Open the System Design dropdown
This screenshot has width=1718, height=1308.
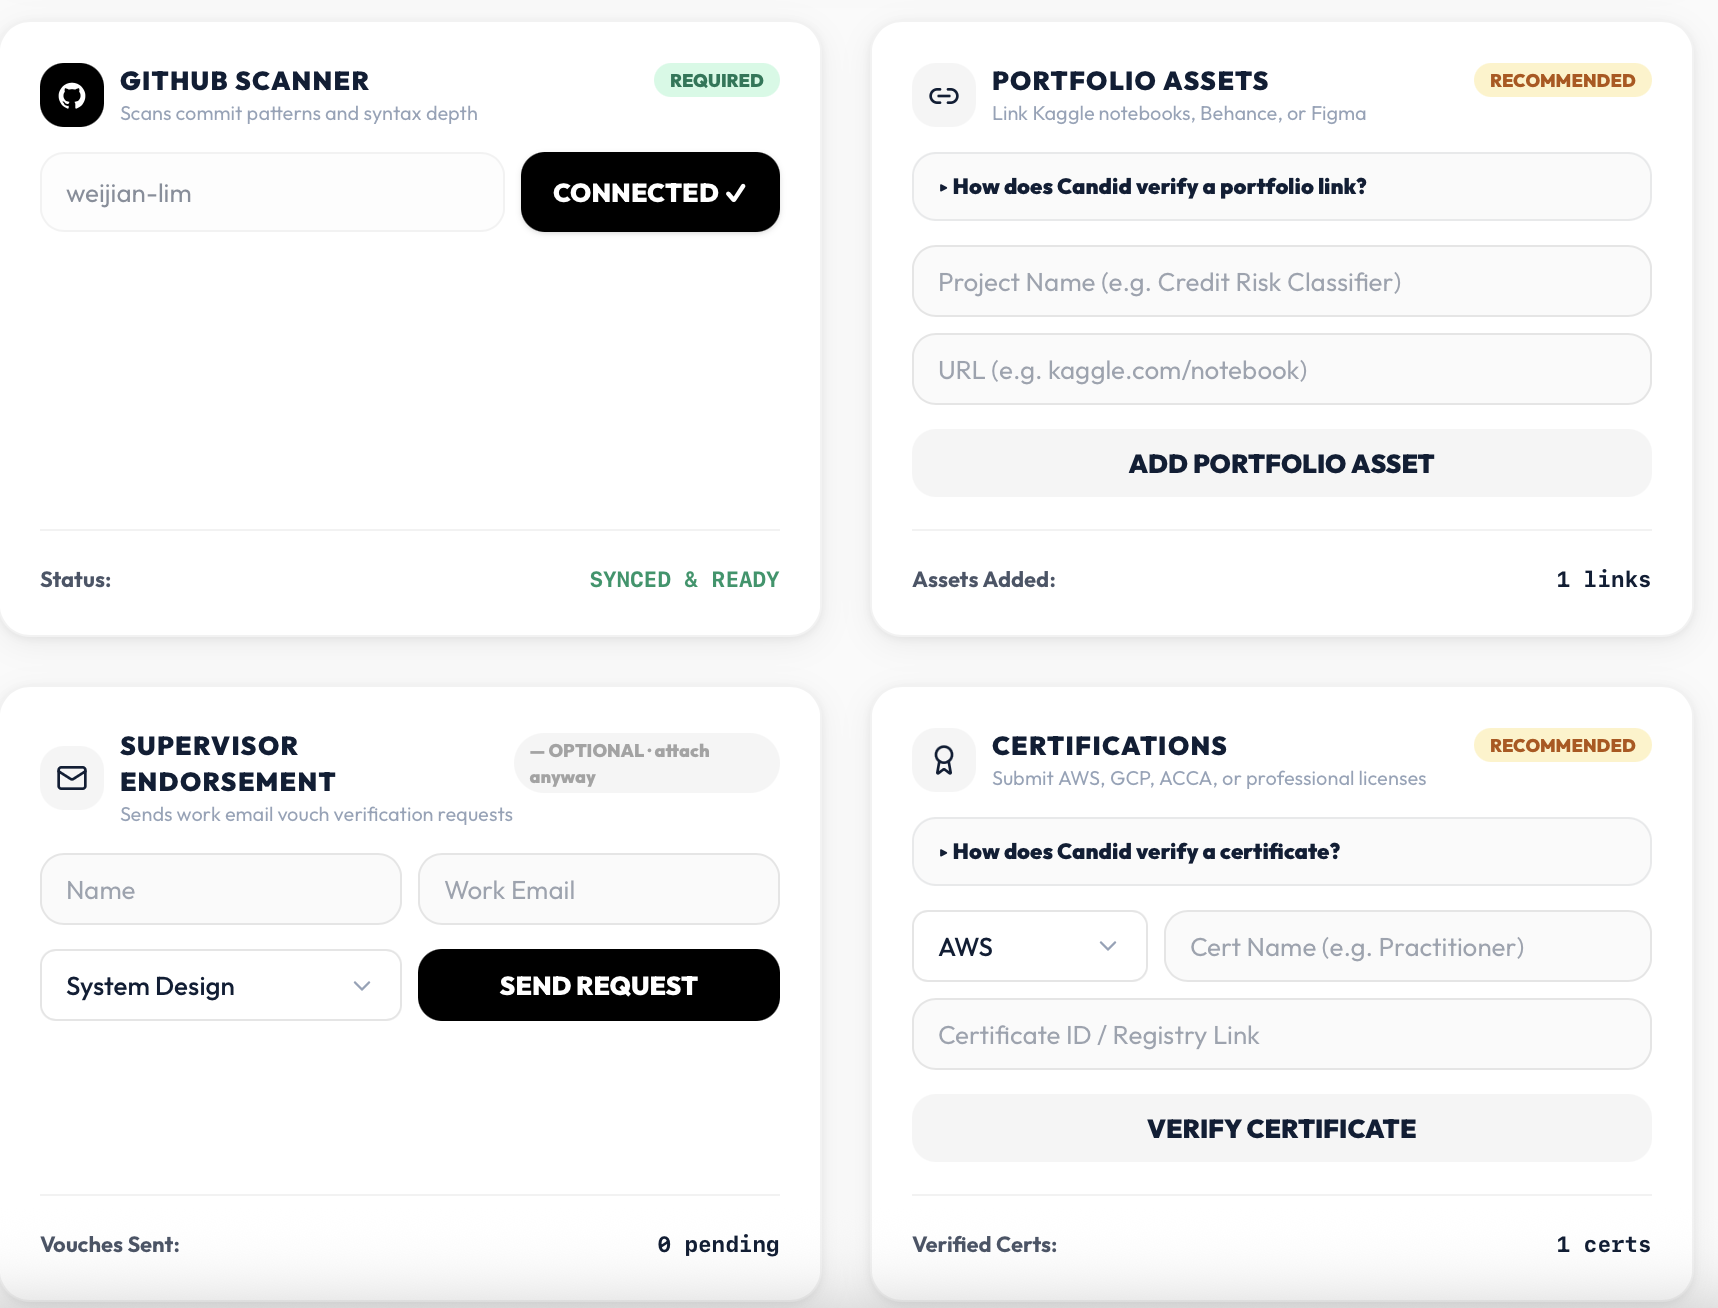[x=221, y=985]
